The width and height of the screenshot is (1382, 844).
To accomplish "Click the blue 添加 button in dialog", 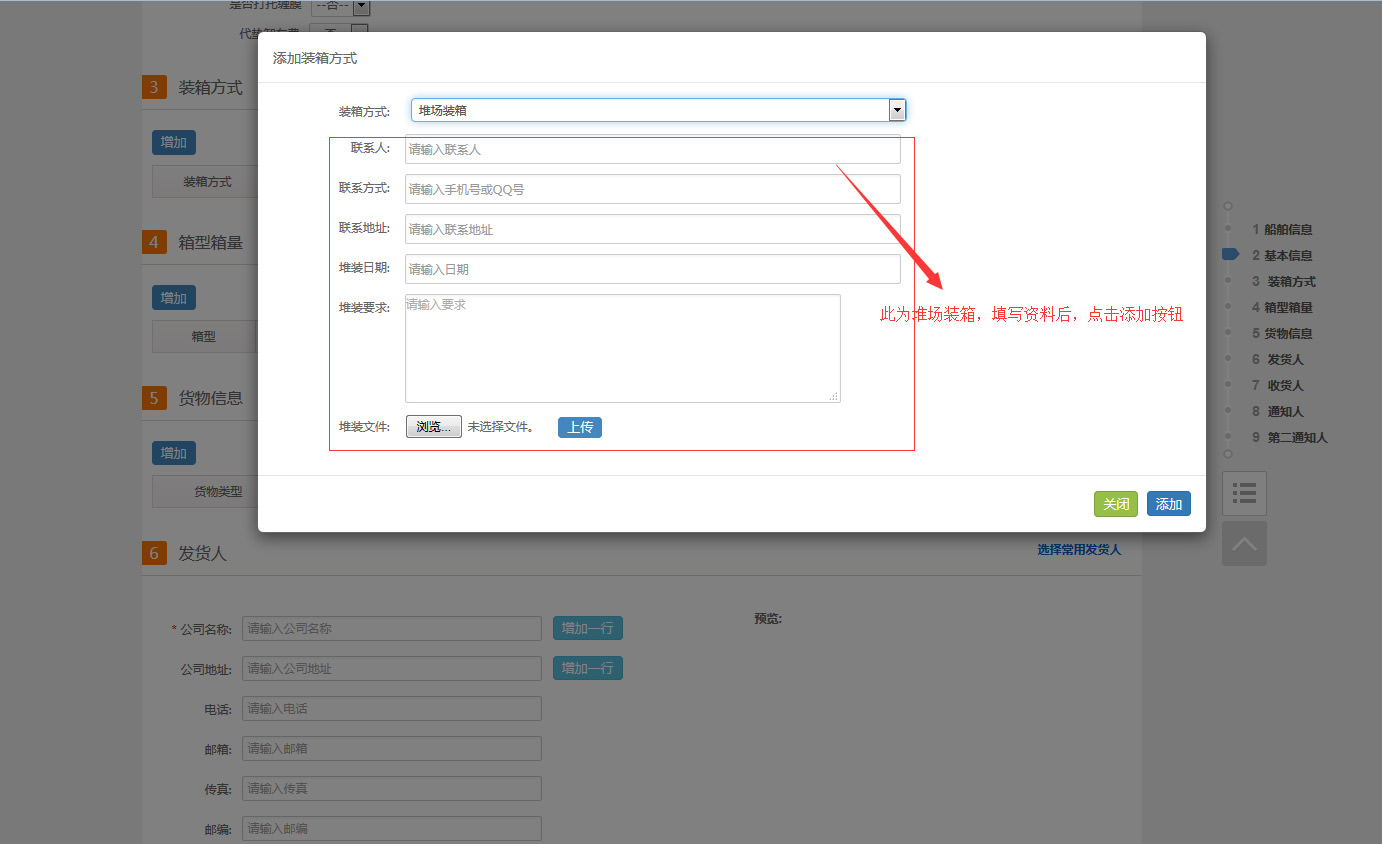I will [1168, 504].
